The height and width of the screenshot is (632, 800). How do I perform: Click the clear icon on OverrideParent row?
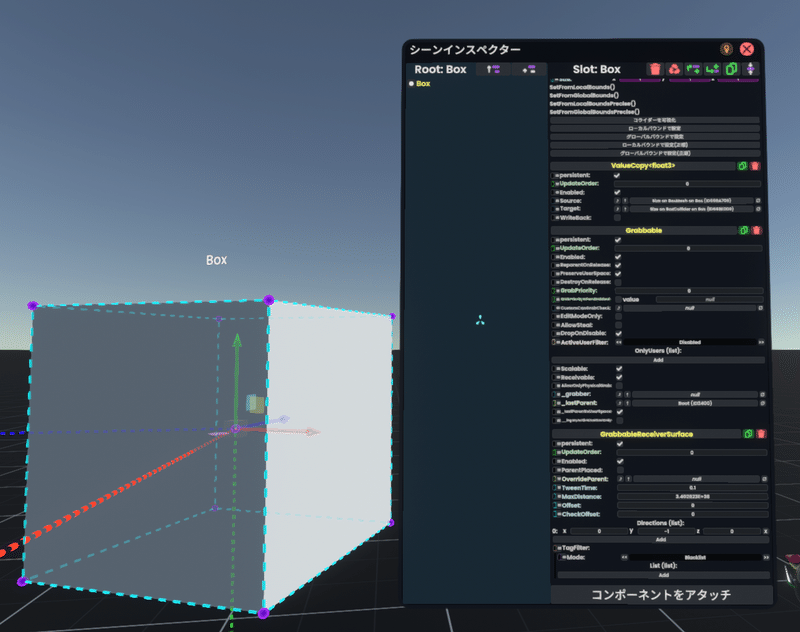point(764,479)
